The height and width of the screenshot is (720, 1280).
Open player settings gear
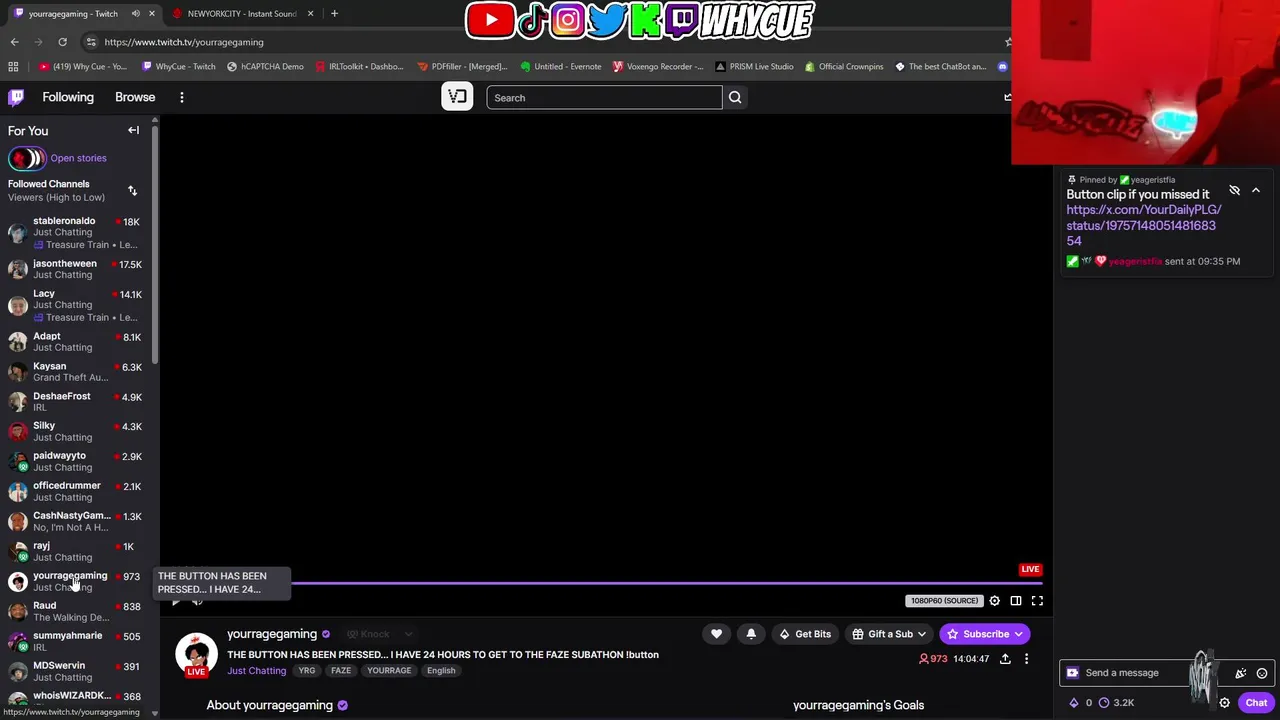click(994, 601)
